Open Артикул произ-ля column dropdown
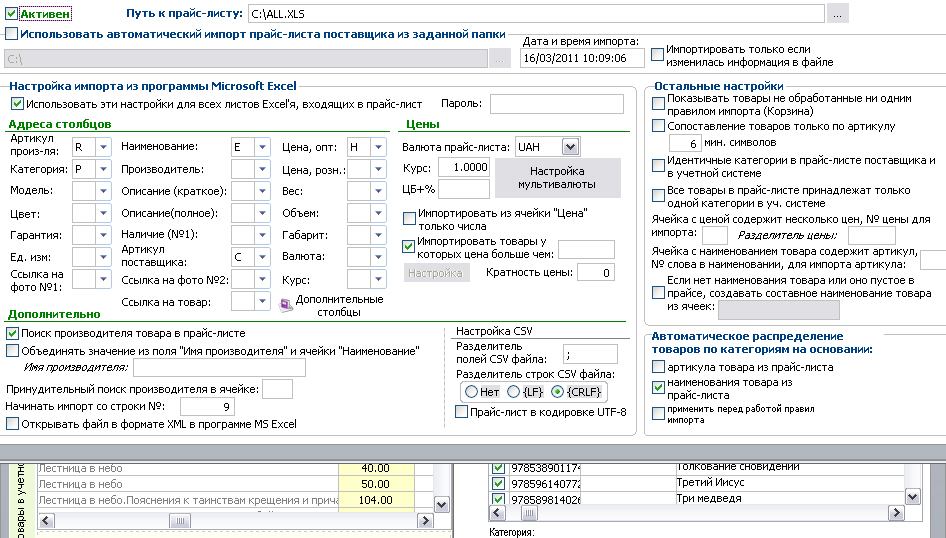946x538 pixels. click(103, 147)
